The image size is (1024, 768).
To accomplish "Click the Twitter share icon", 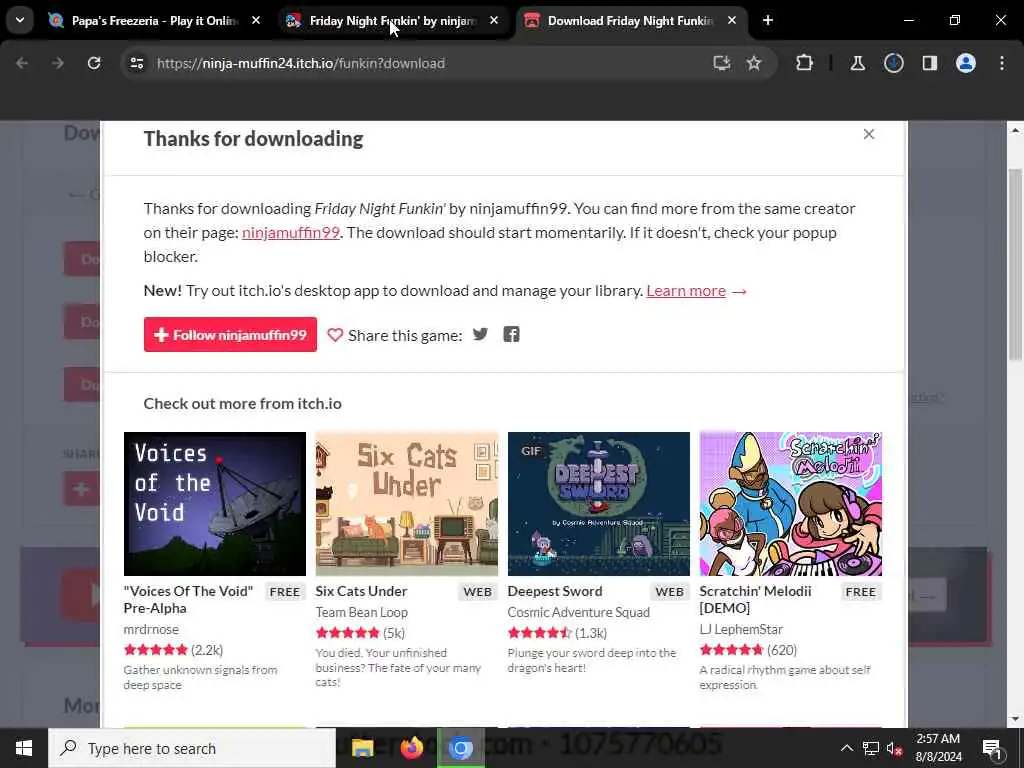I will point(480,334).
